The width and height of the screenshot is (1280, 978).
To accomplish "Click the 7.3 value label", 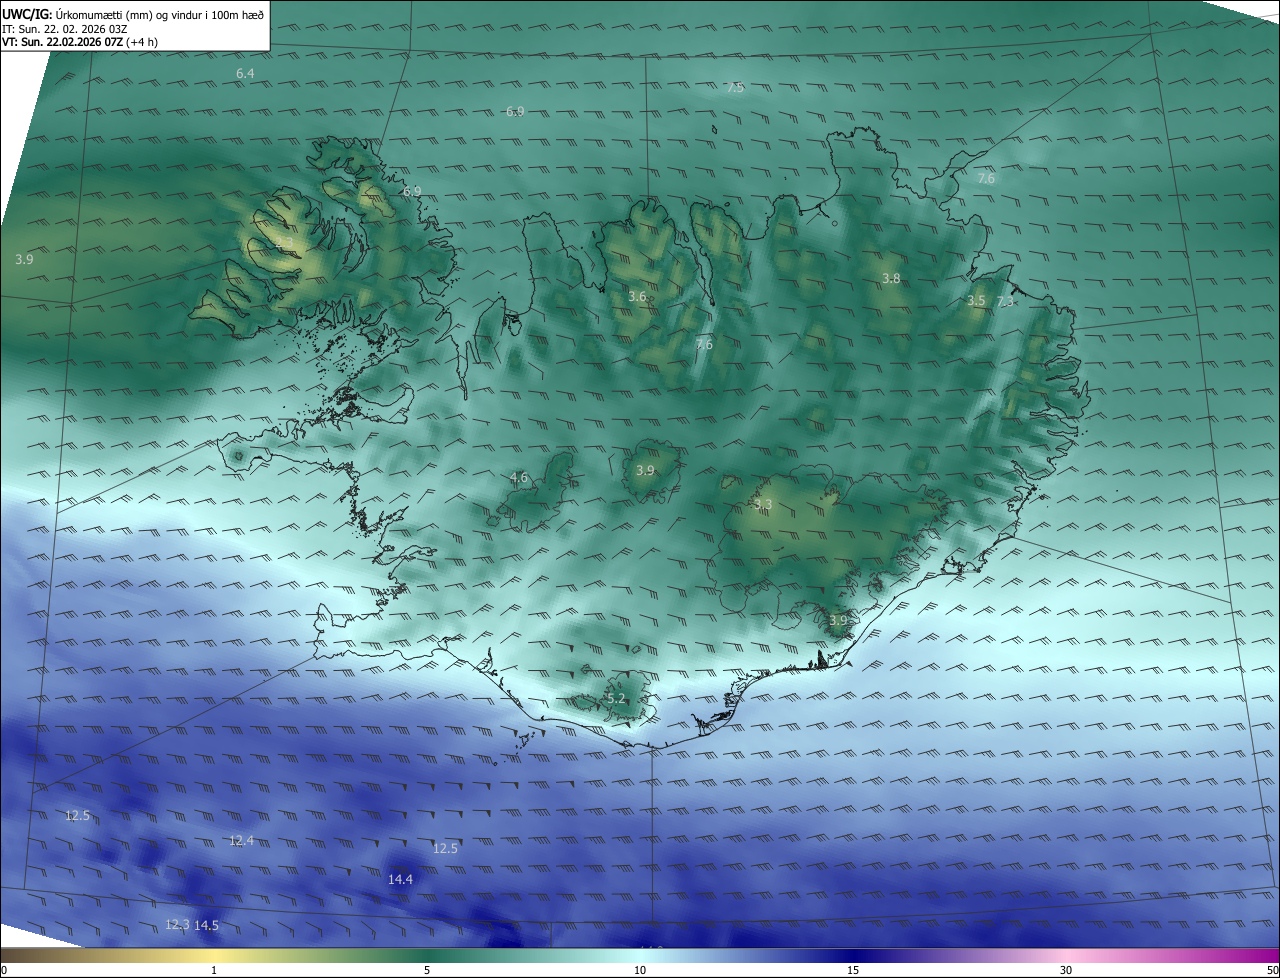I will click(x=1005, y=301).
